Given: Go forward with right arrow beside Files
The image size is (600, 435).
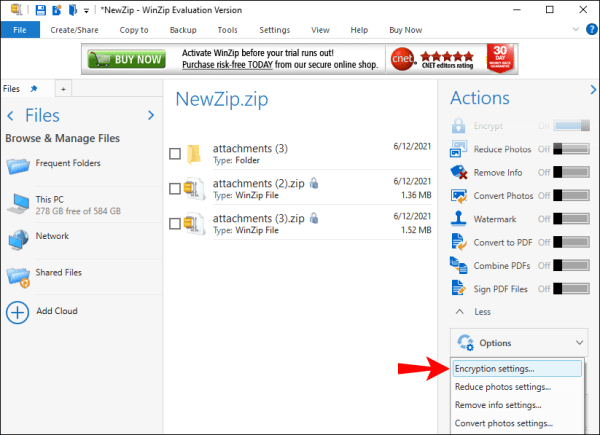Looking at the screenshot, I should [x=151, y=115].
